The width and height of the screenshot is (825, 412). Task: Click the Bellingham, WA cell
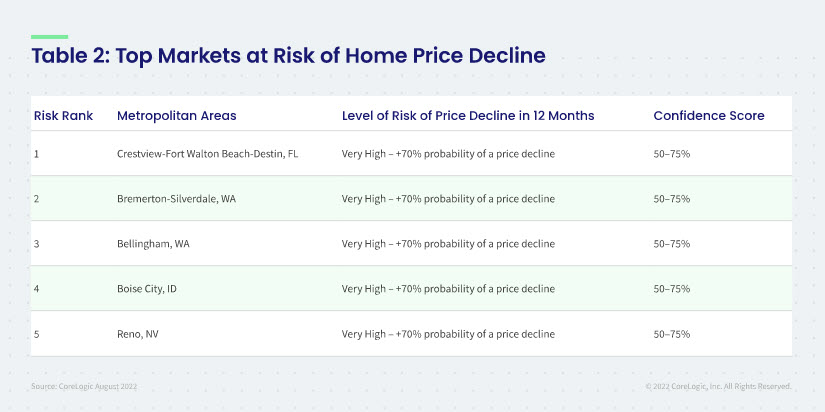153,244
